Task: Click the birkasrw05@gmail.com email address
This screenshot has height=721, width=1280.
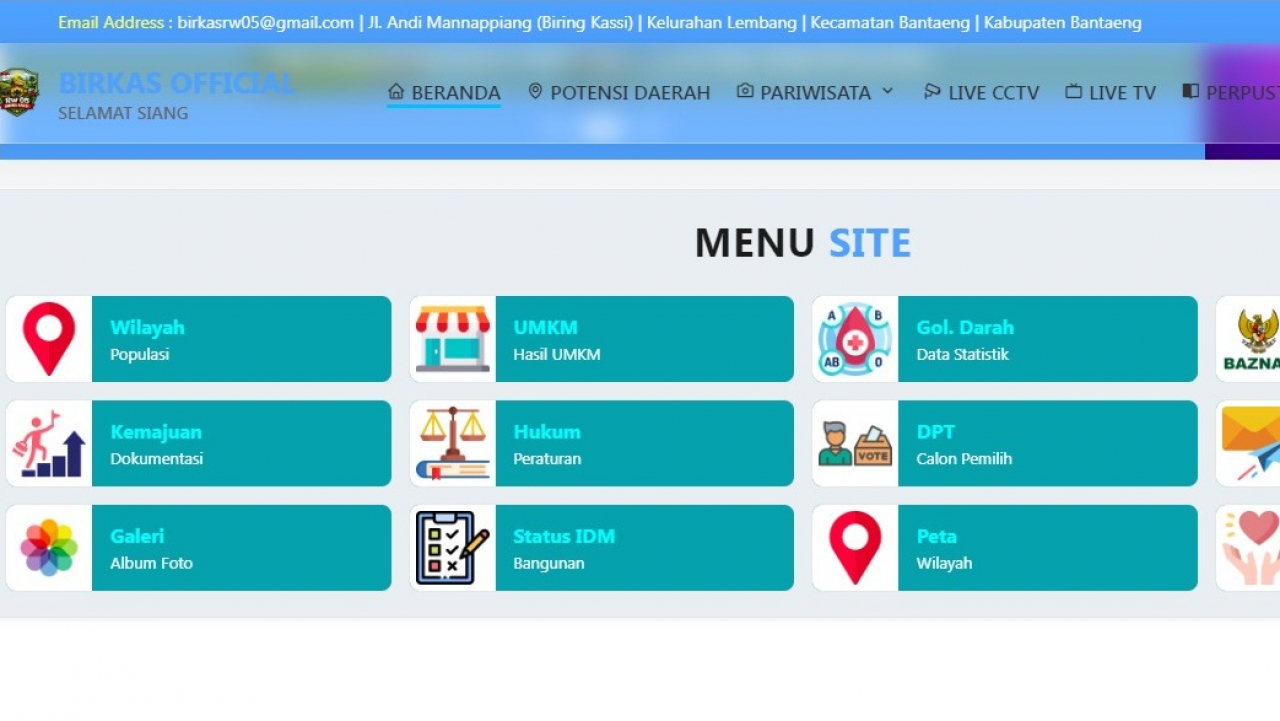Action: point(266,22)
